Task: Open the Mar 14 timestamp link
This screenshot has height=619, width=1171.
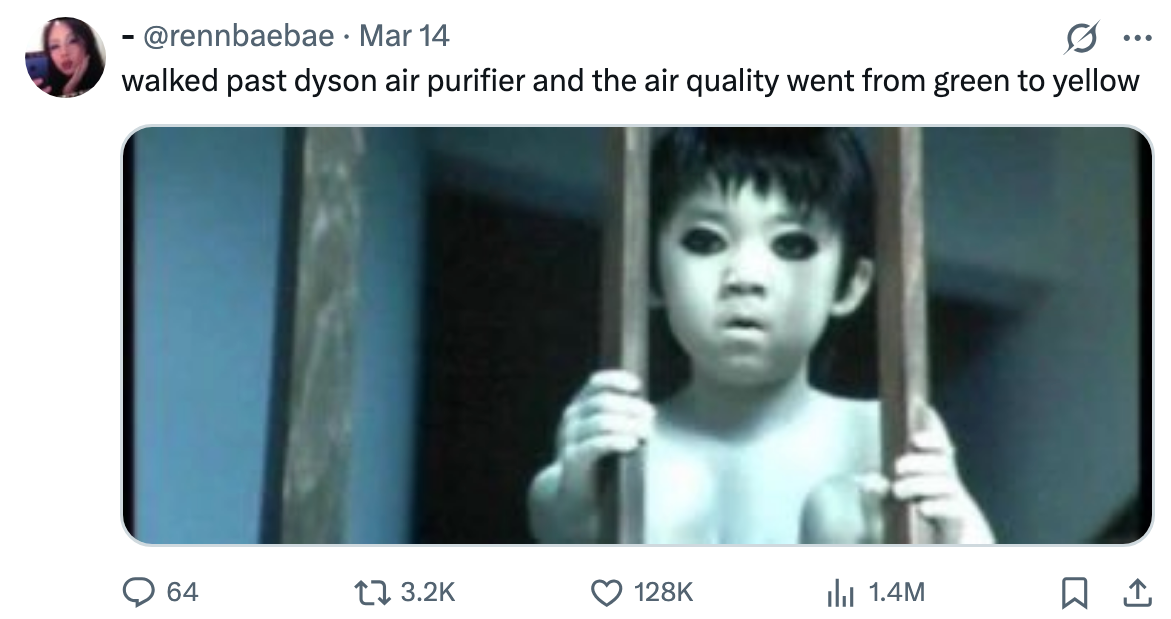Action: tap(404, 35)
